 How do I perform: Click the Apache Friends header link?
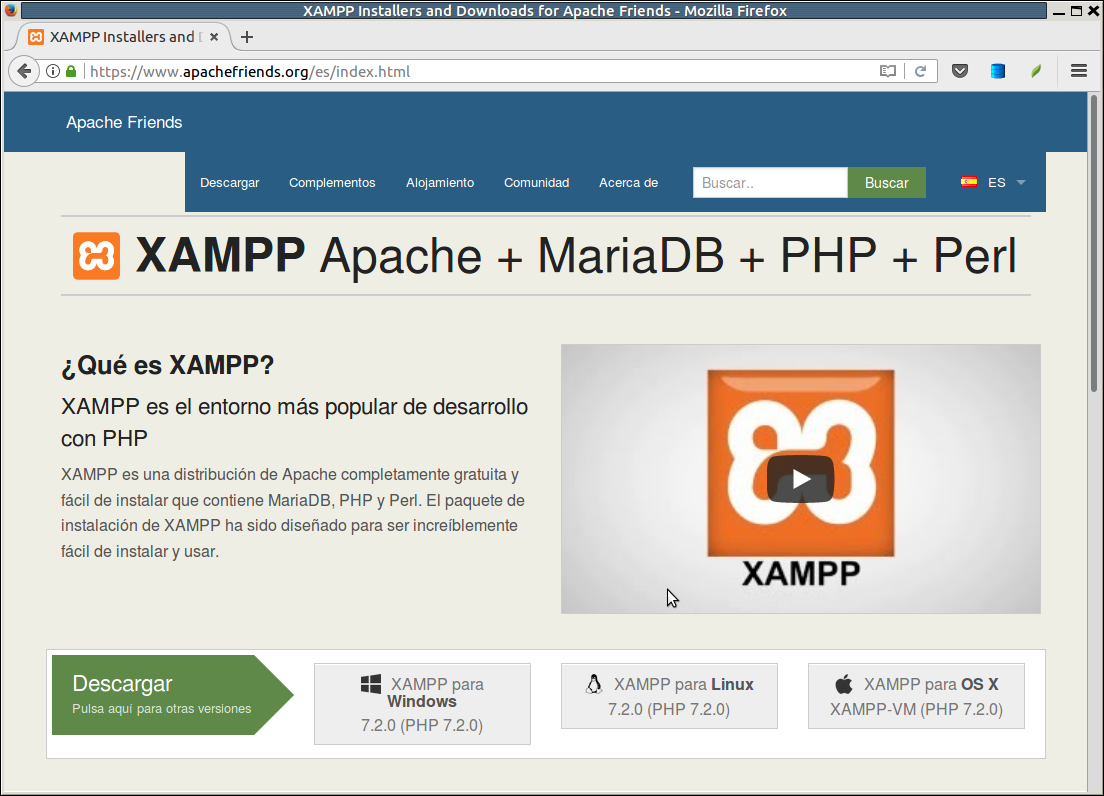tap(124, 122)
